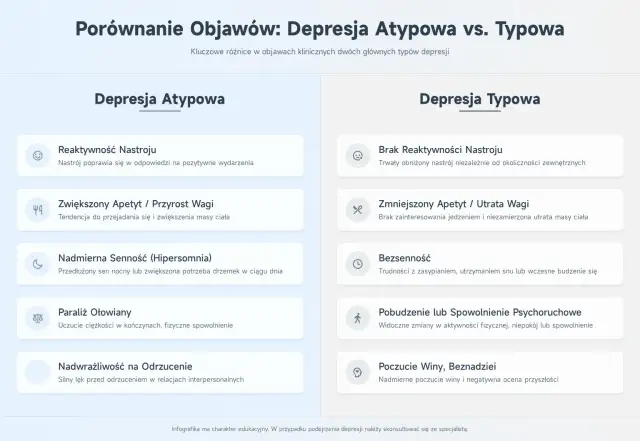Click 'Pobudzenie lub Spowolnienie Psychoruchowe' title
This screenshot has height=441, width=640.
pos(480,312)
